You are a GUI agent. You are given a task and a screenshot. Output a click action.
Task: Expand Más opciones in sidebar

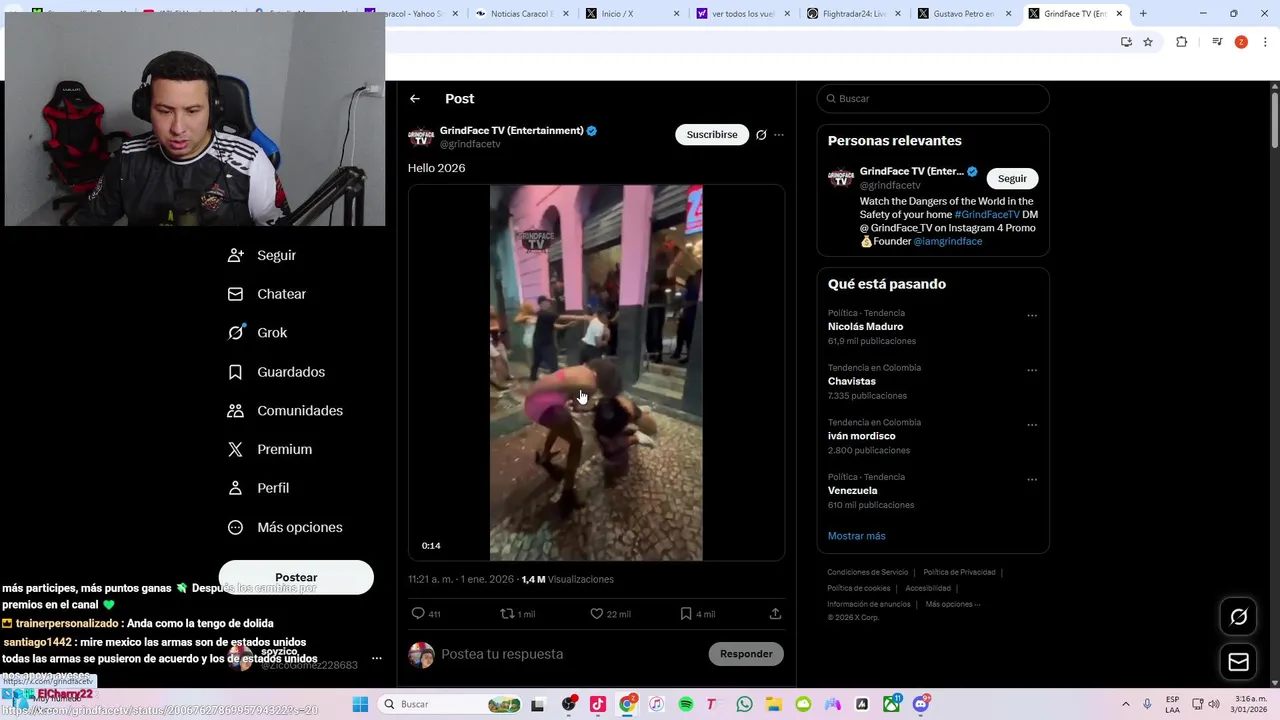(x=286, y=527)
